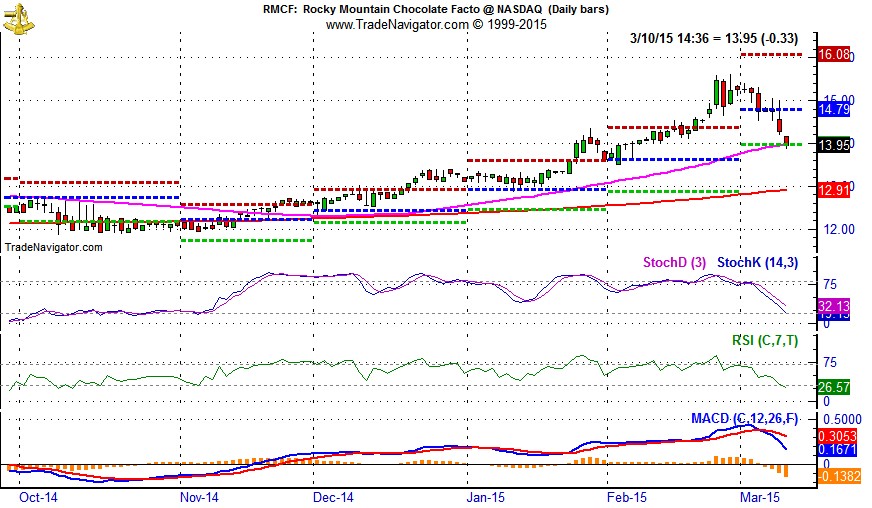Click the 75 level on RSI axis

pyautogui.click(x=830, y=363)
